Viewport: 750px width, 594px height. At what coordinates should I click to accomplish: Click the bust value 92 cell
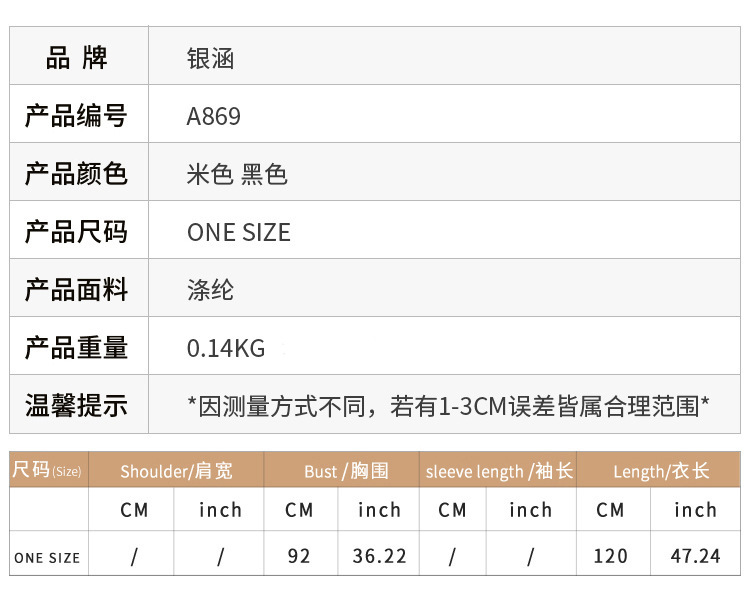(x=299, y=557)
